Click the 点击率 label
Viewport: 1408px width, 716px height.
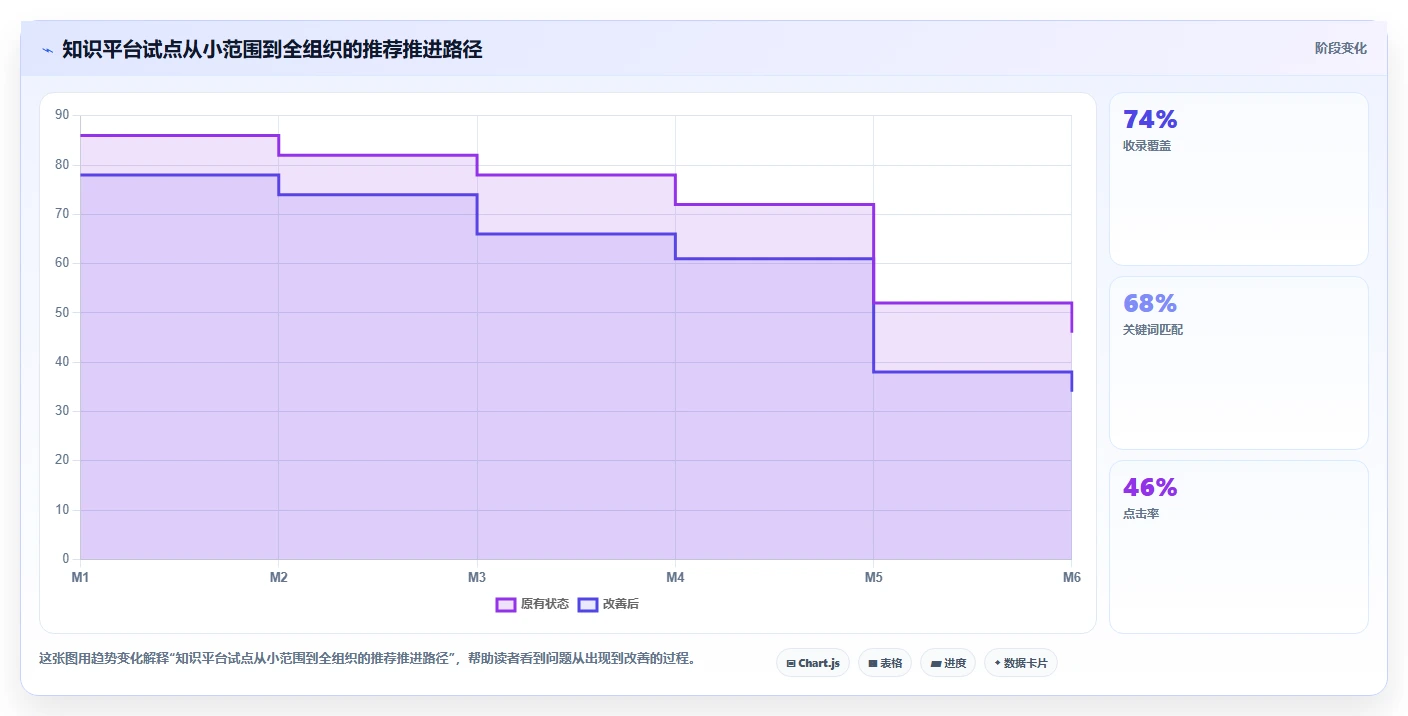tap(1141, 514)
